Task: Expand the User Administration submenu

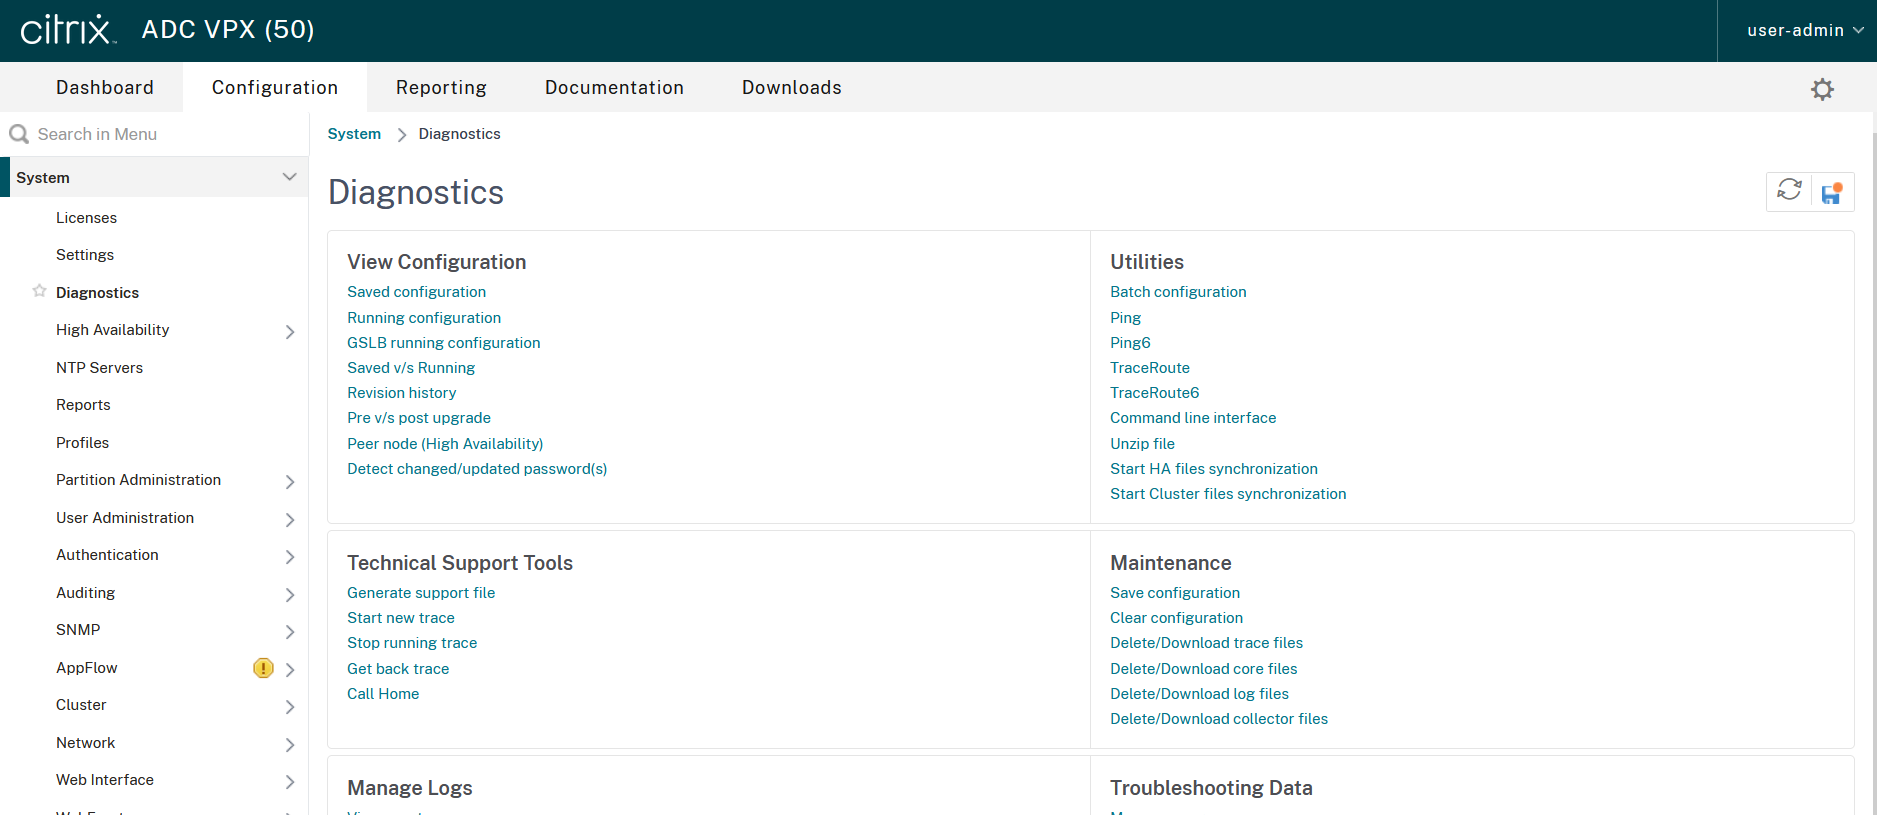Action: [x=289, y=519]
